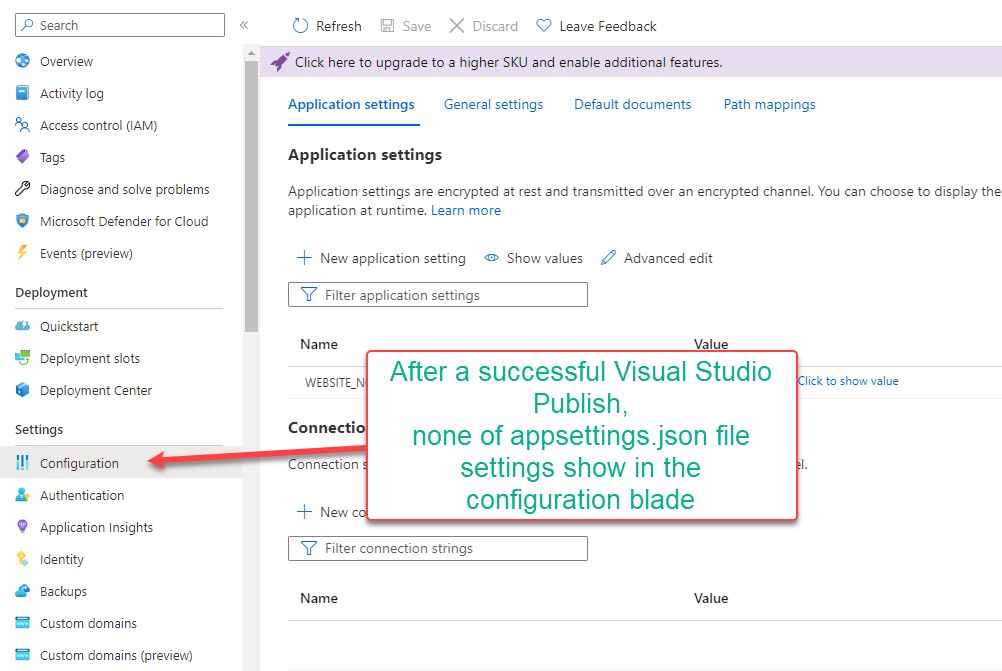The height and width of the screenshot is (671, 1002).
Task: Click the search magnifier icon in sidebar
Action: pyautogui.click(x=27, y=25)
